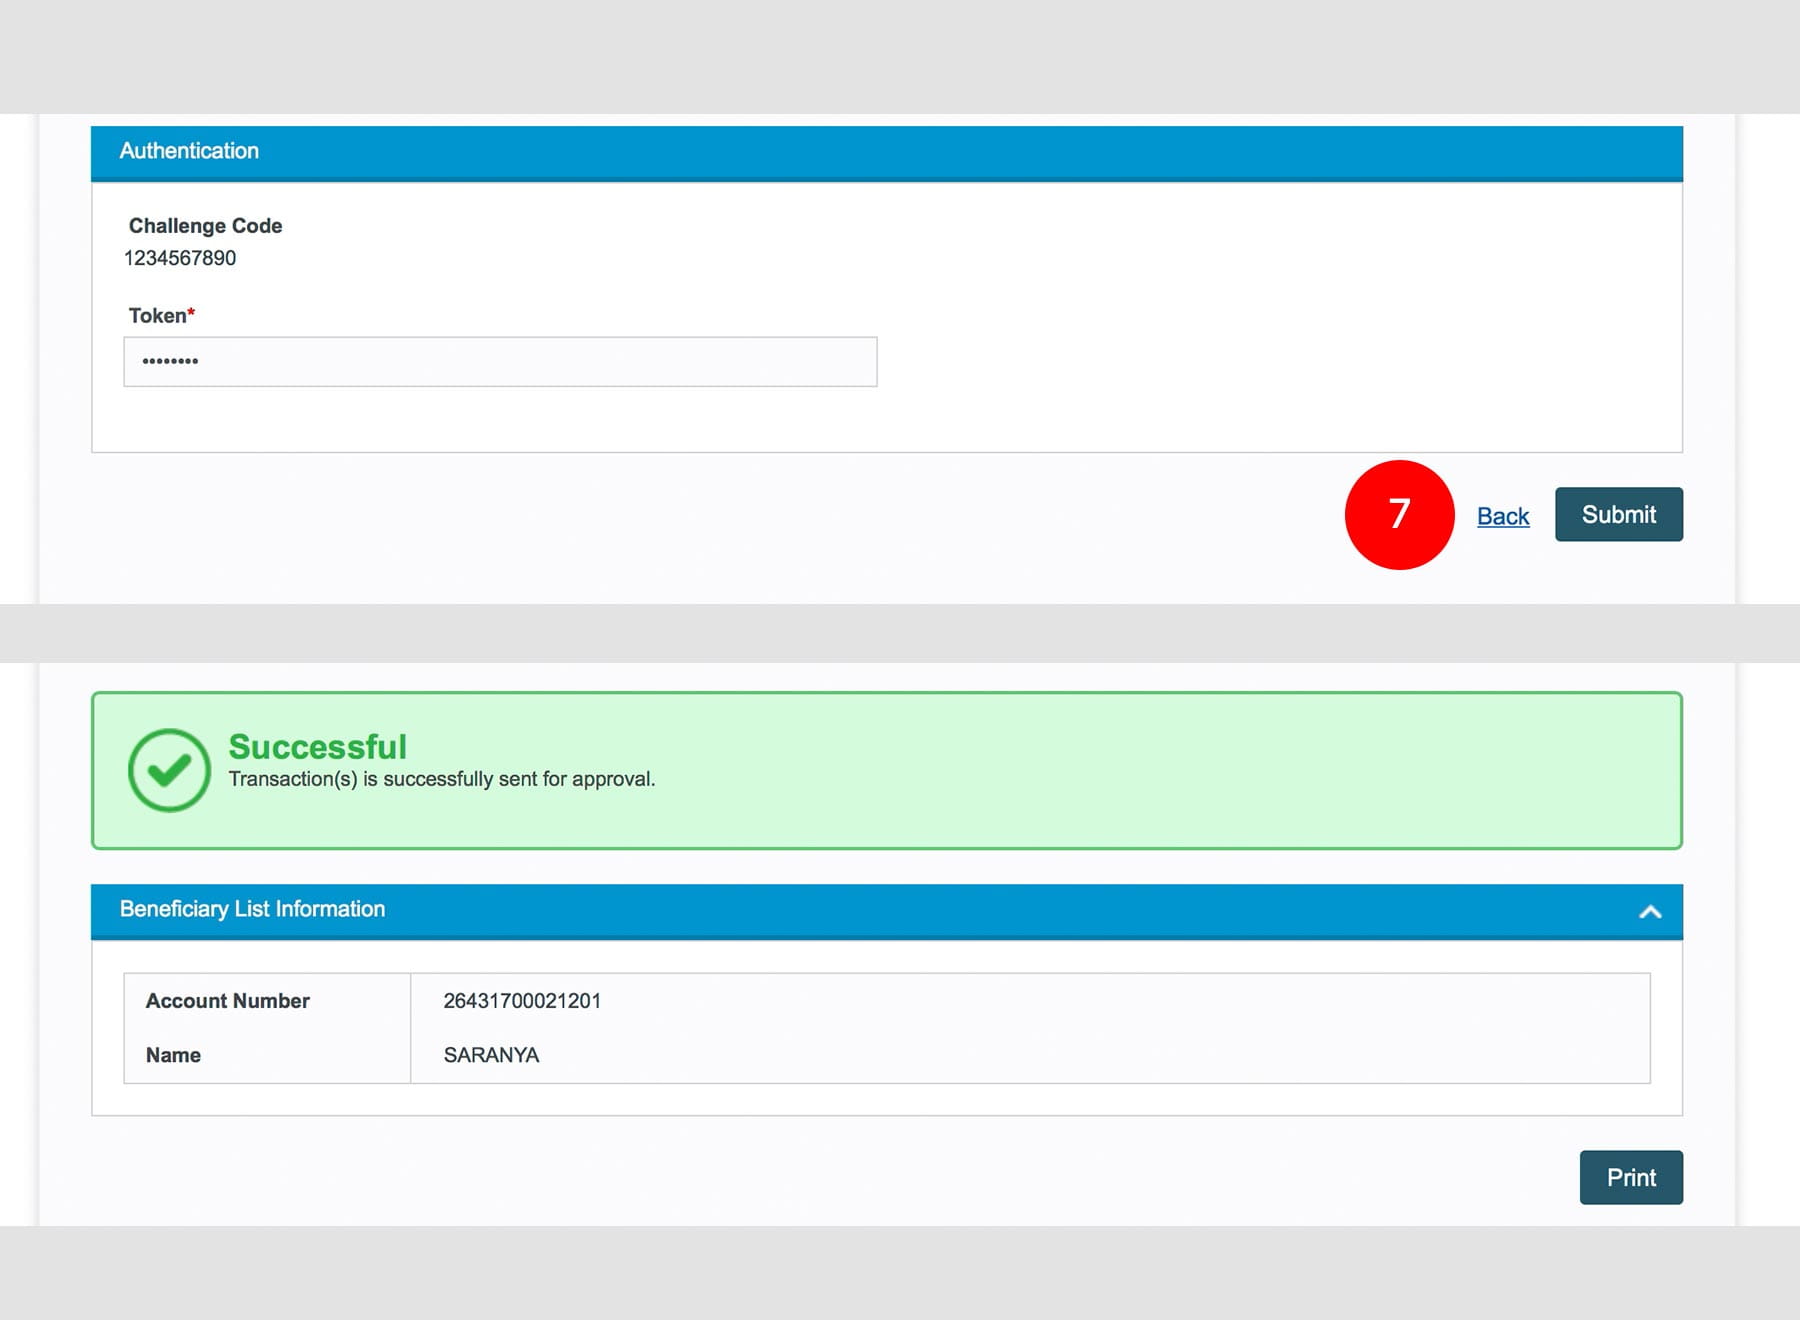Click the Token field label
Screen dimensions: 1800x1320
[157, 316]
